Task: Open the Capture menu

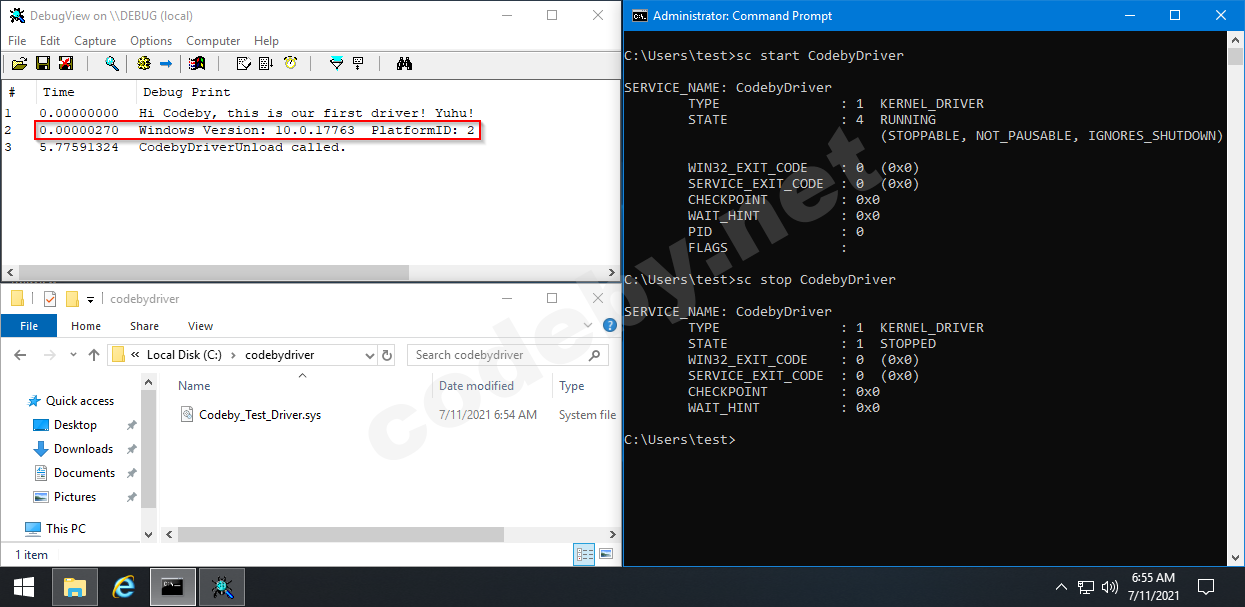Action: (95, 41)
